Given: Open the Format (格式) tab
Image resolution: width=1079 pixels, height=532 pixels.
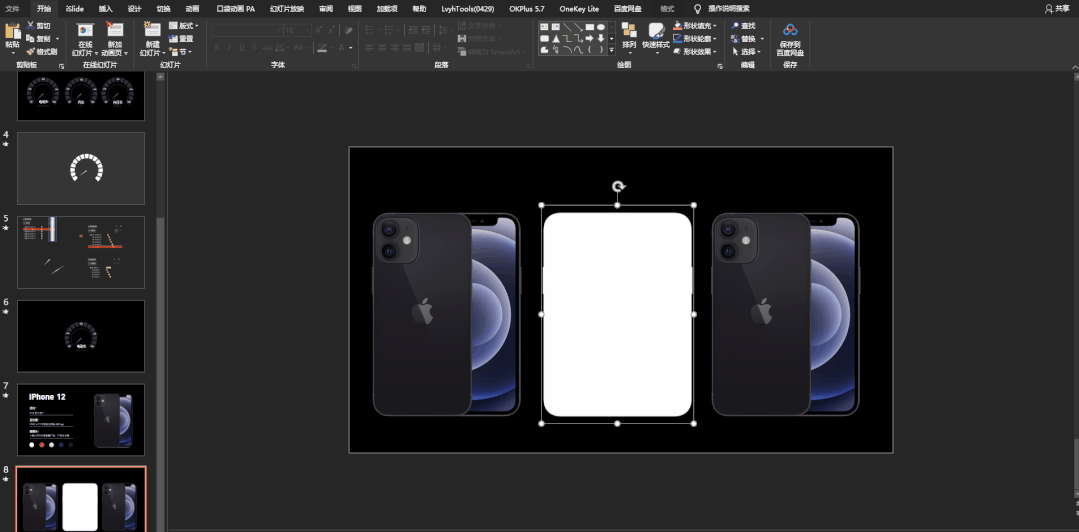Looking at the screenshot, I should 667,8.
